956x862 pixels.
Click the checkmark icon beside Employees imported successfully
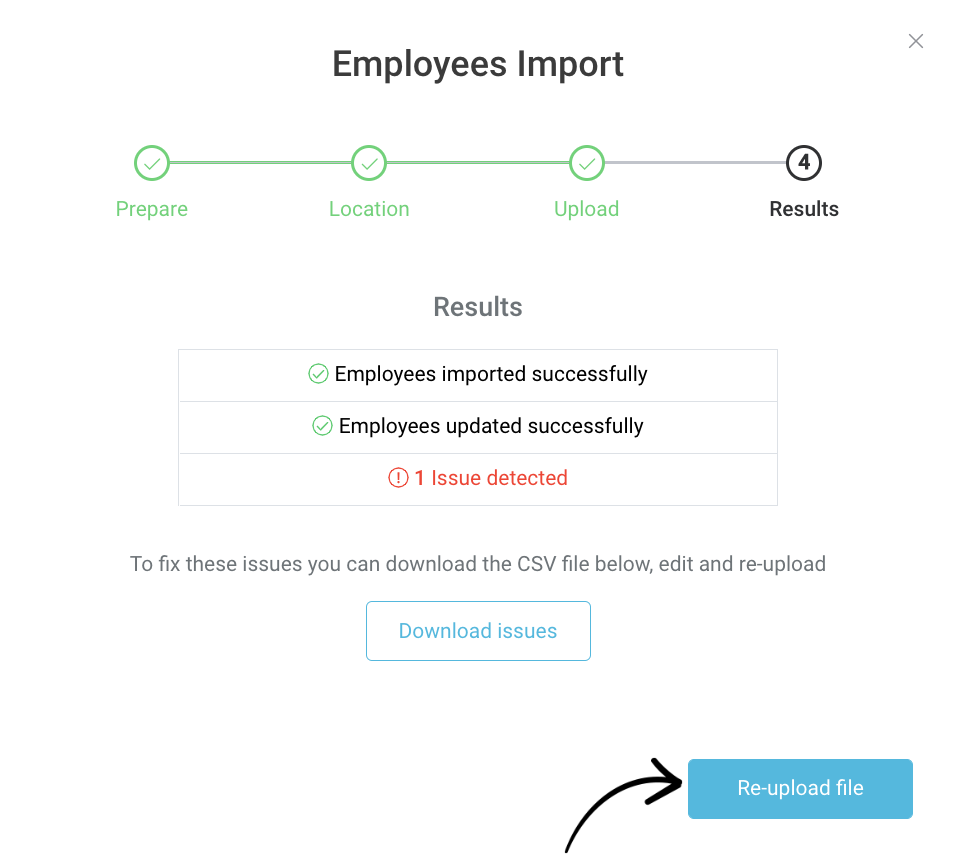318,374
